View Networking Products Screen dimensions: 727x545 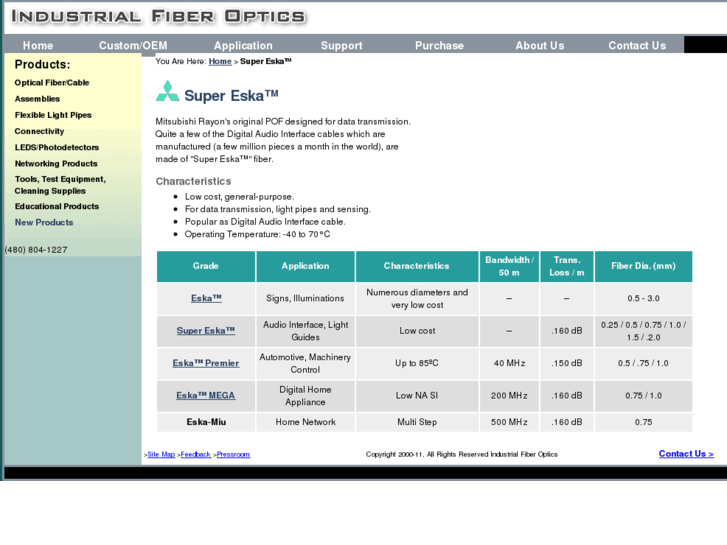tap(56, 164)
